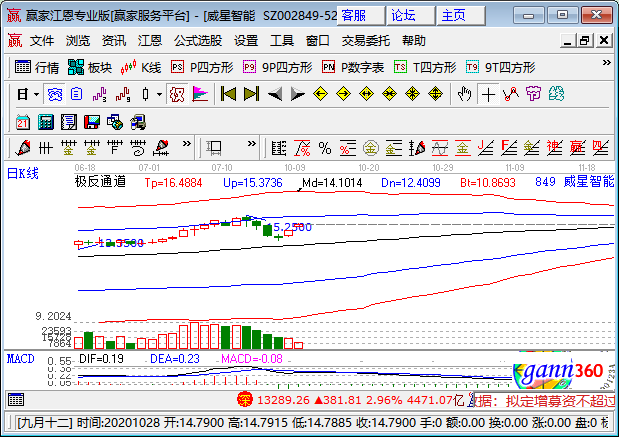
Task: Click the blue clipboard document icon
Action: 77,94
